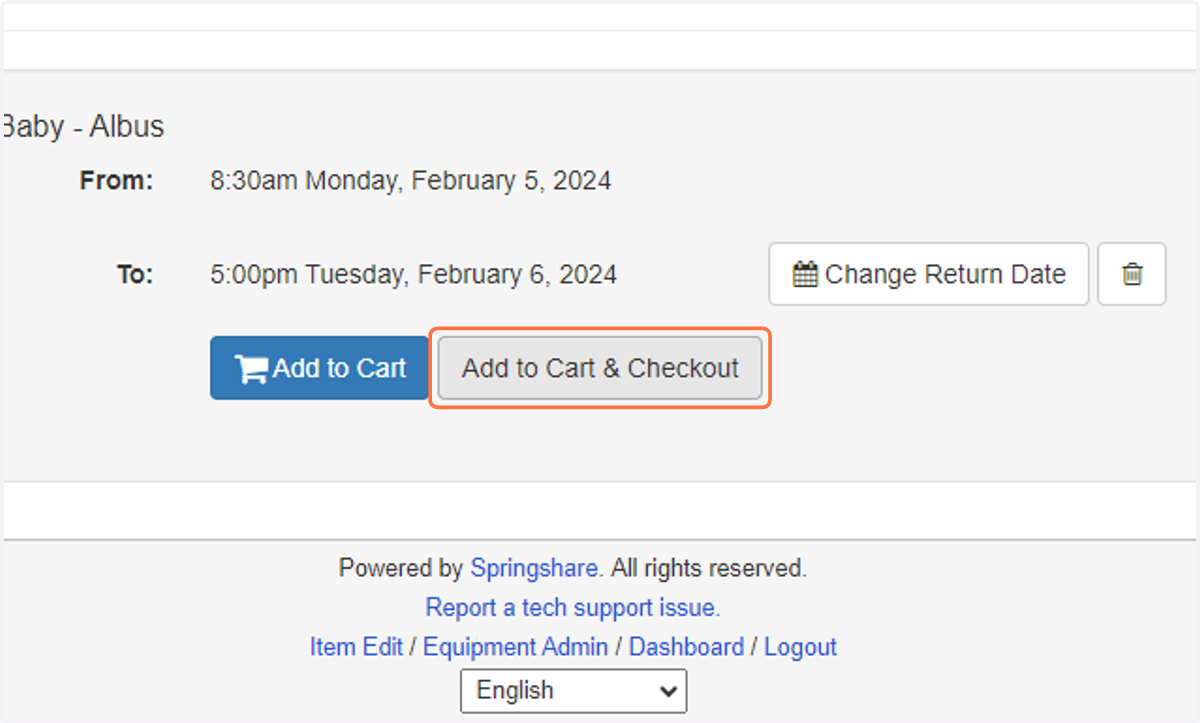
Task: Click the trash can delete icon
Action: [x=1132, y=274]
